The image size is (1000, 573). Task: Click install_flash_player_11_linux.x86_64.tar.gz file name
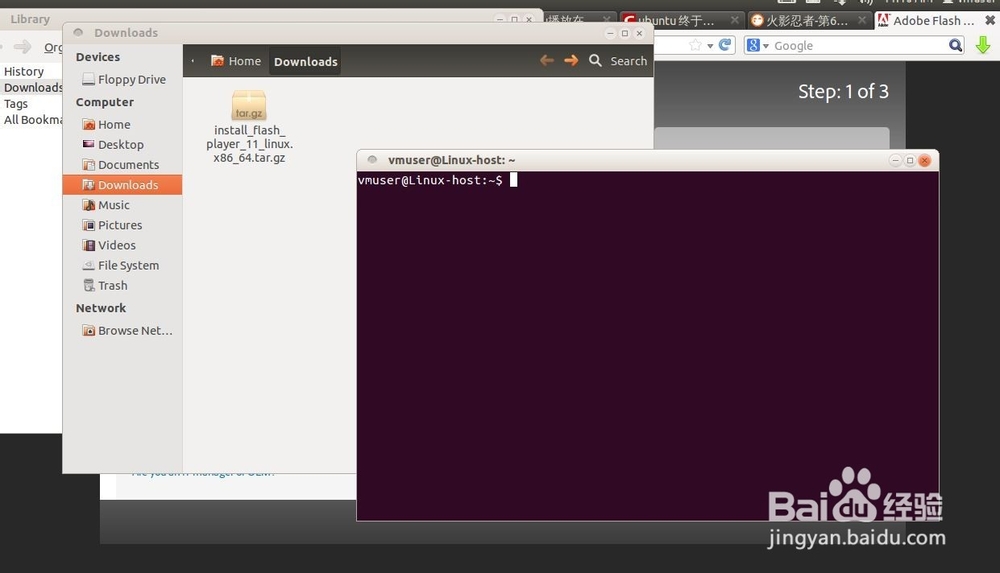click(249, 144)
